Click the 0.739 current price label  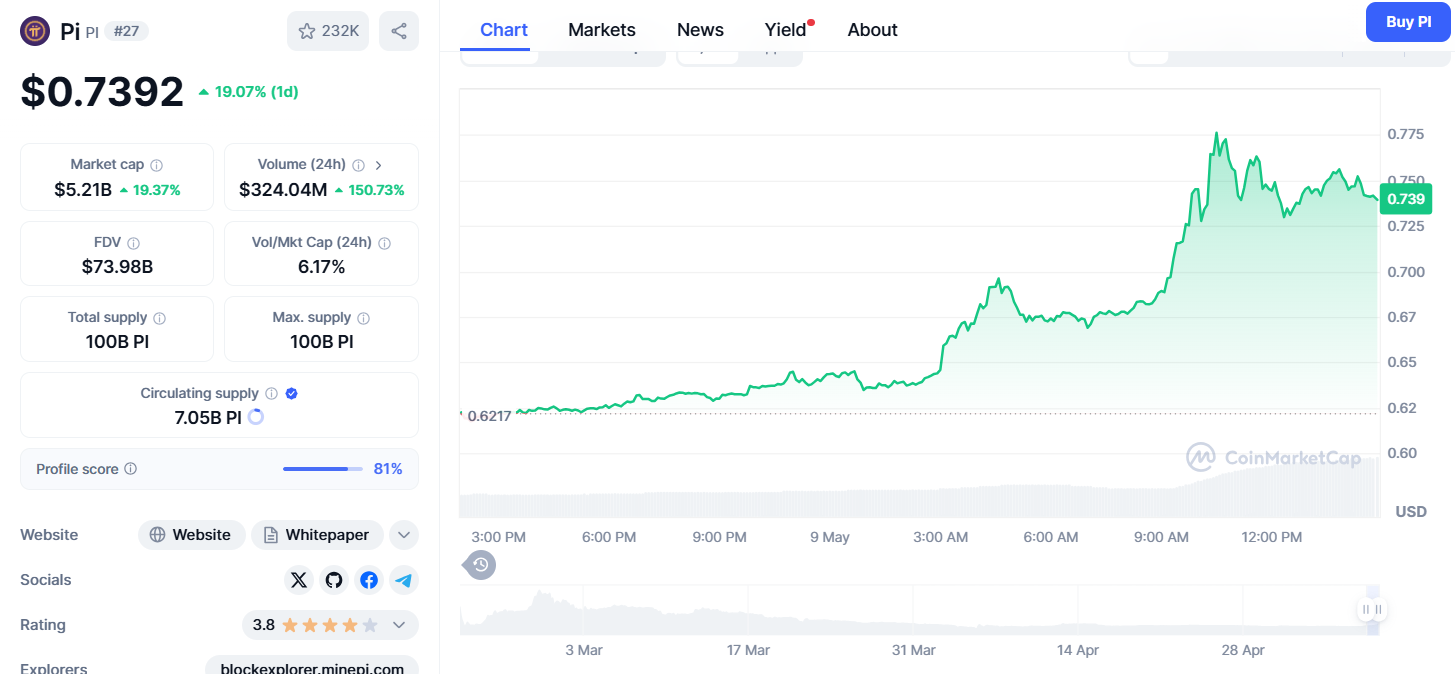pyautogui.click(x=1406, y=199)
